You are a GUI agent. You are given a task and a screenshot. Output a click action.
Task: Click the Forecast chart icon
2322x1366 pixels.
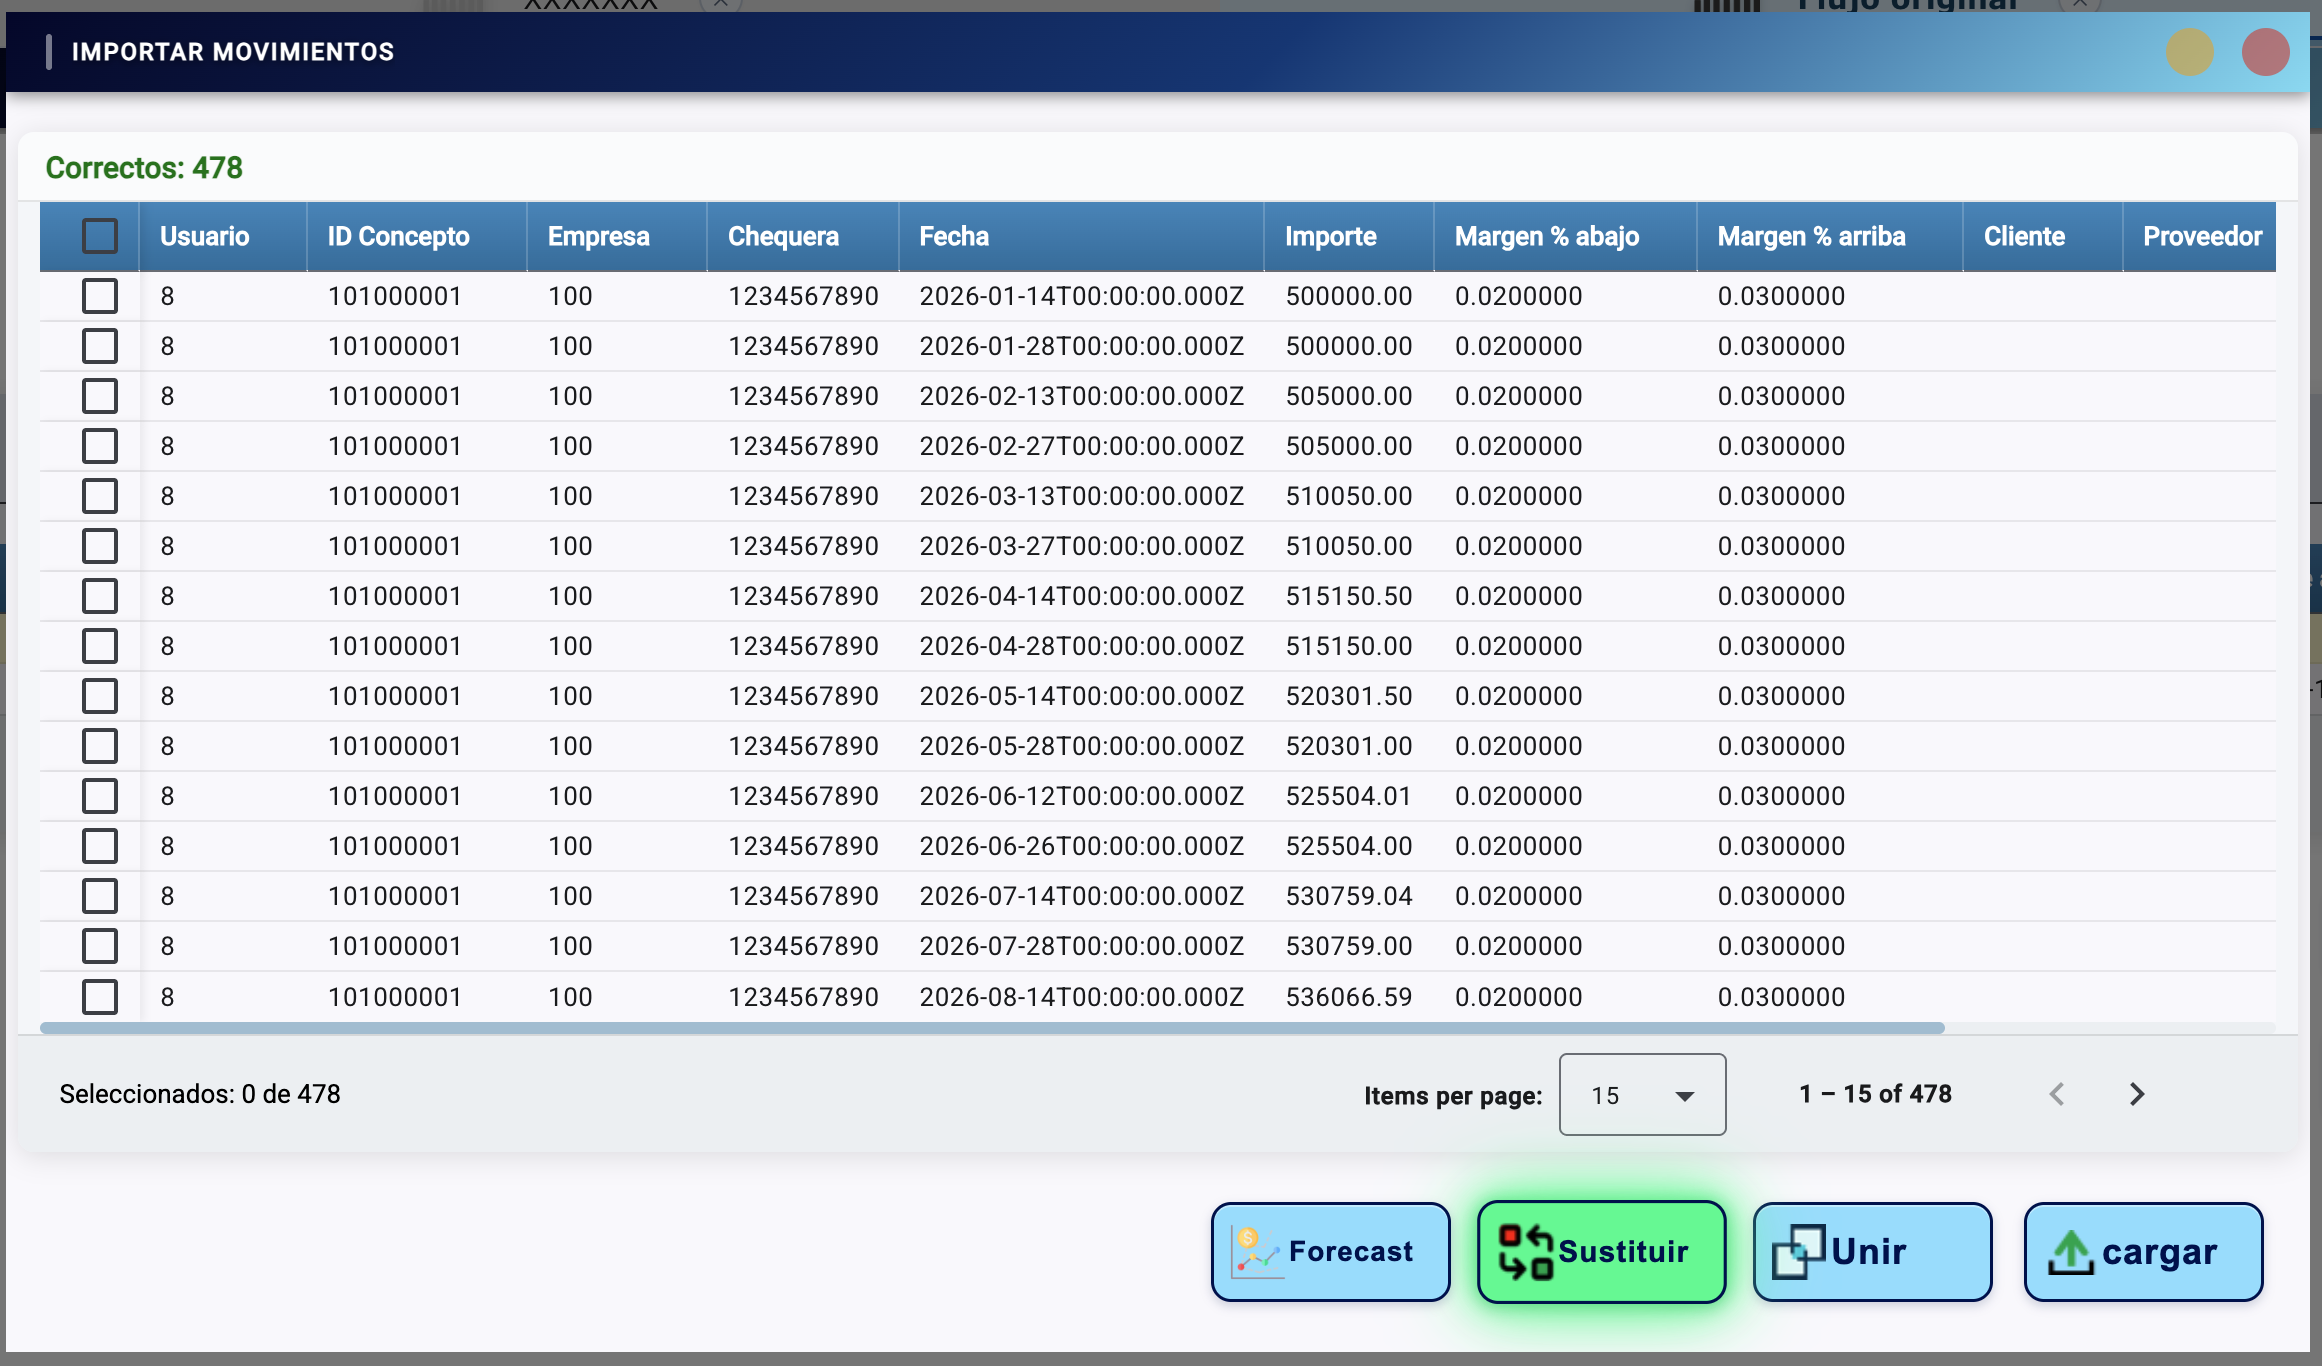[x=1255, y=1252]
